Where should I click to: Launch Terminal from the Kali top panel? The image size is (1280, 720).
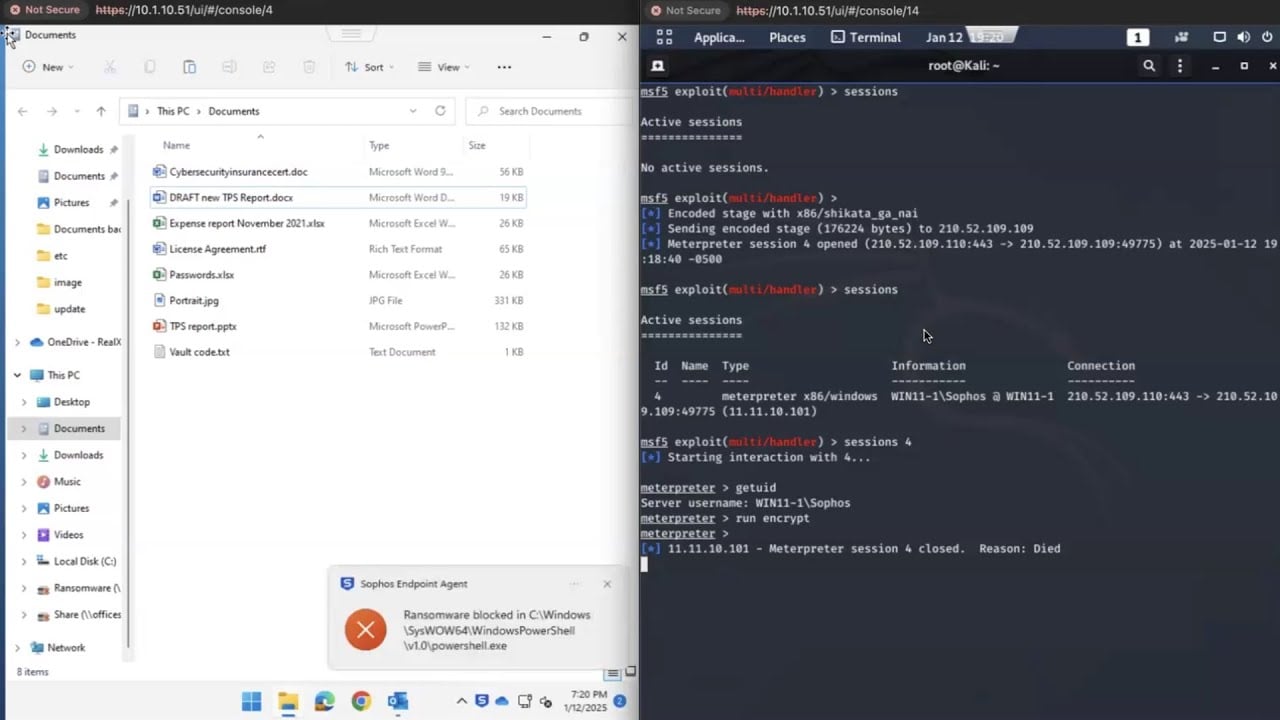pyautogui.click(x=865, y=36)
